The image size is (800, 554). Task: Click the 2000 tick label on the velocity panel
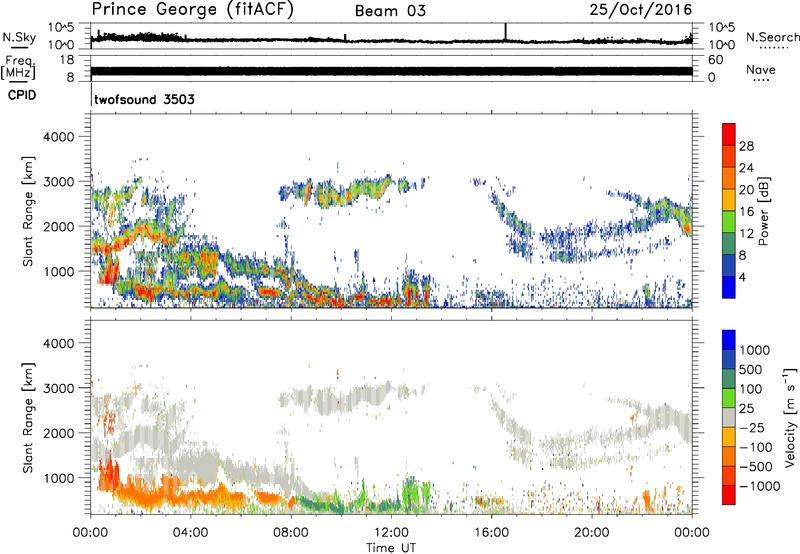(x=58, y=433)
